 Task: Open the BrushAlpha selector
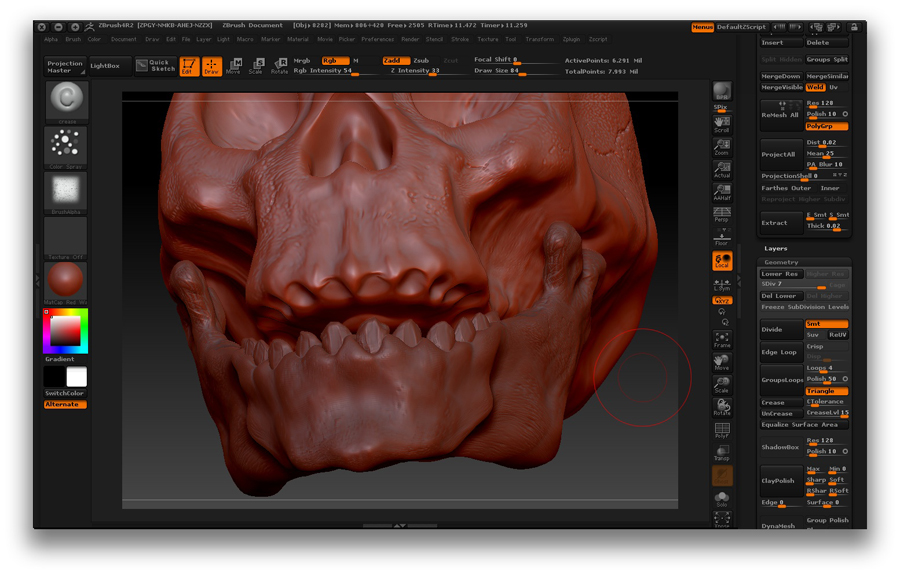(66, 192)
